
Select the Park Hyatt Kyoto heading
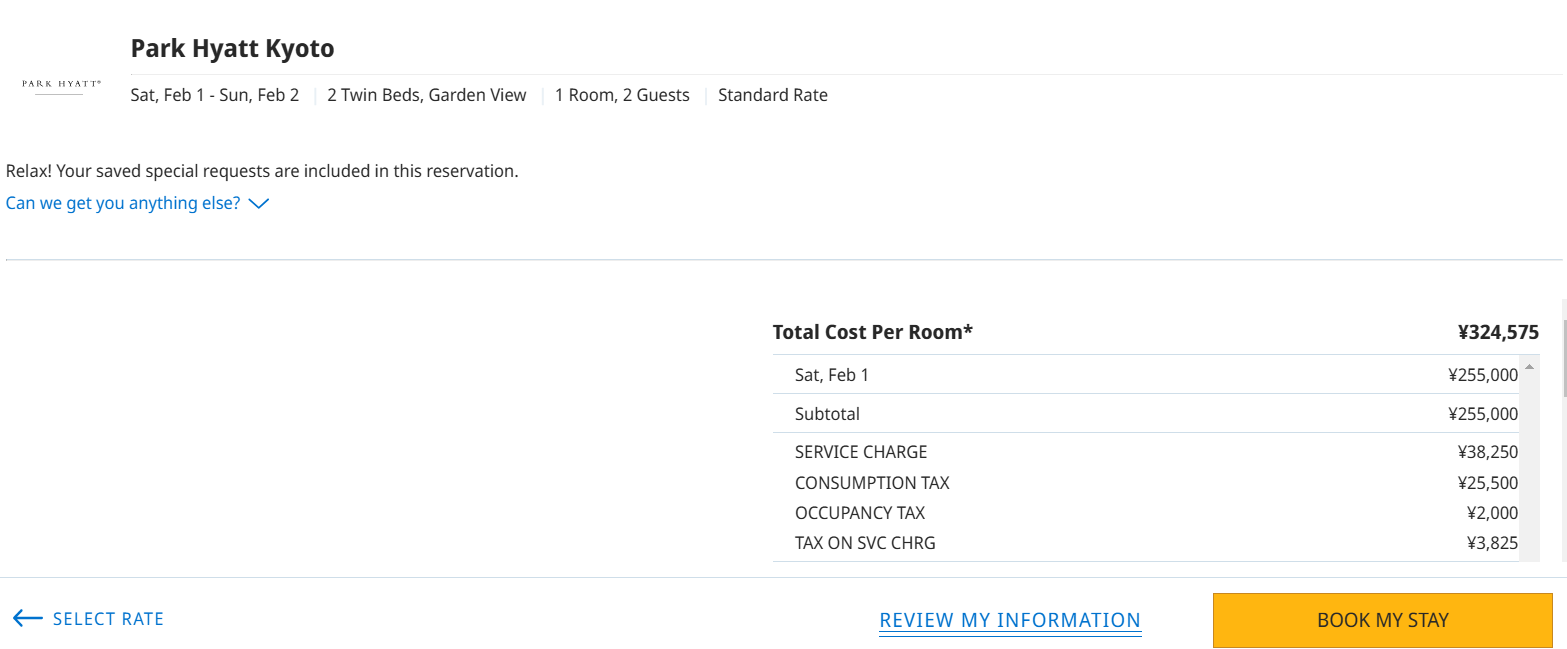[232, 48]
